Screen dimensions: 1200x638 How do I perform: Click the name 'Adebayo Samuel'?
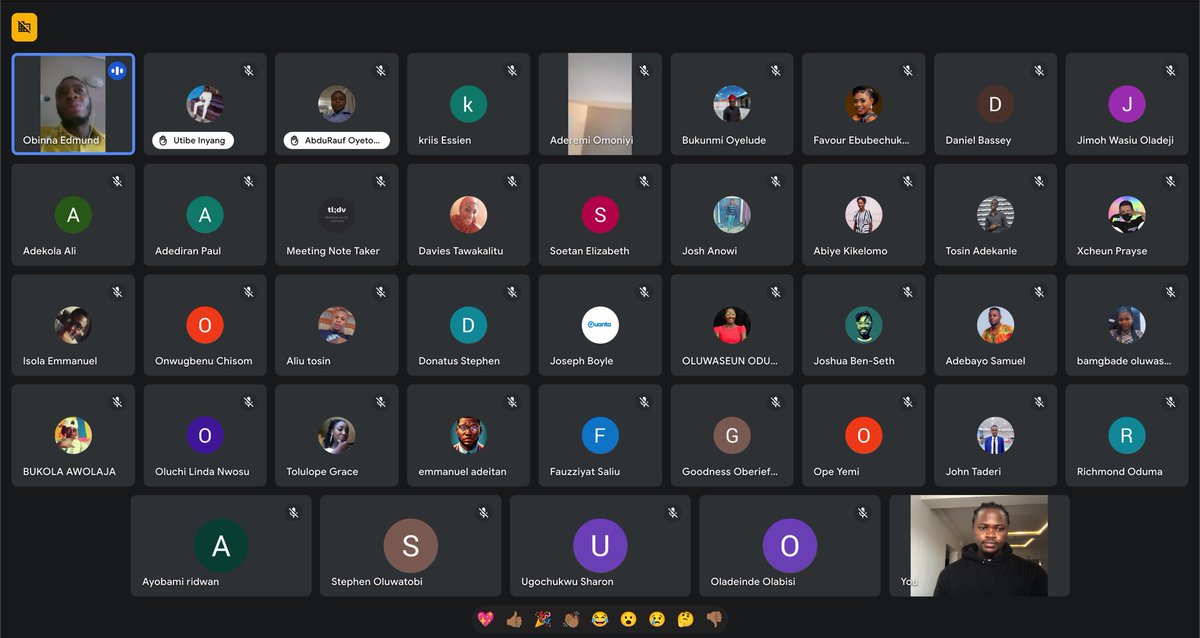tap(986, 361)
